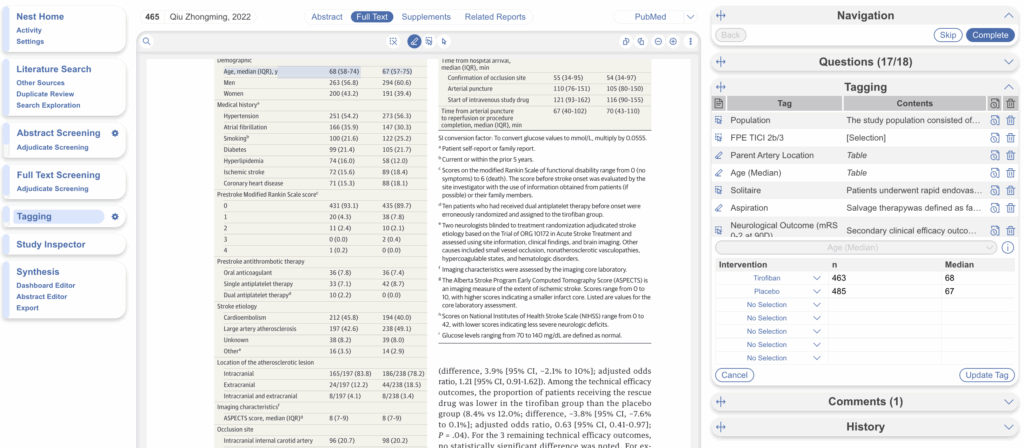Screen dimensions: 1024x448
Task: Zoom in on the document
Action: [x=673, y=41]
